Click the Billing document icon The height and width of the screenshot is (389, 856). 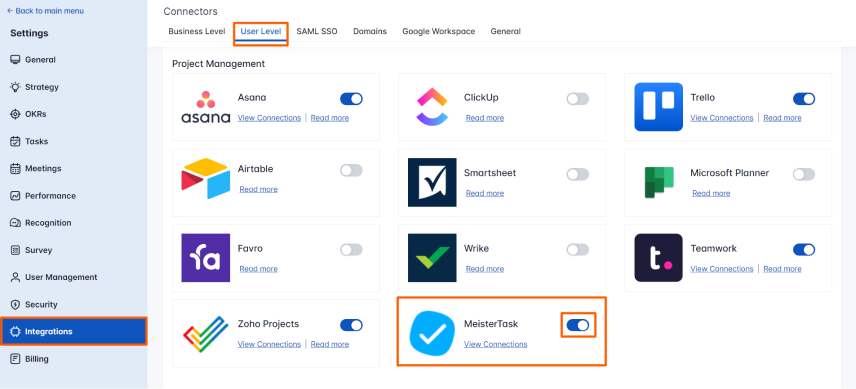(x=15, y=359)
